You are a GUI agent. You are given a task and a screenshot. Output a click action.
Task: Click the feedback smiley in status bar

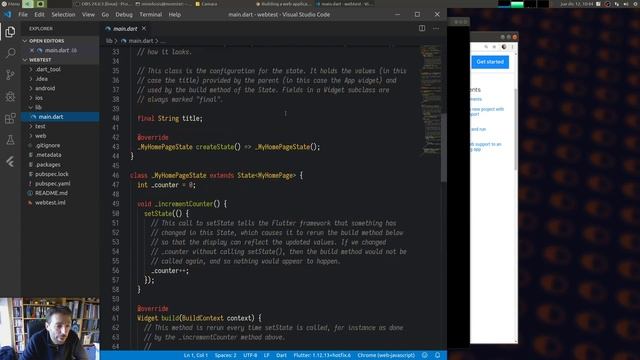[x=424, y=355]
